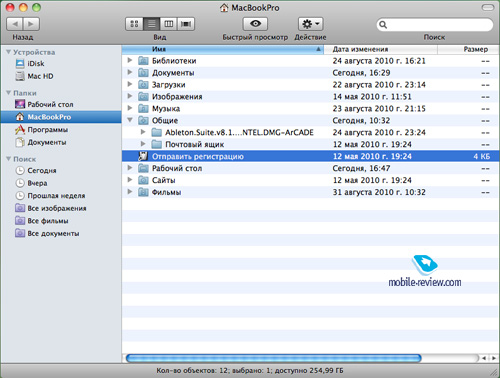Expand the Почтовый ящик folder
The height and width of the screenshot is (378, 500).
coord(143,144)
